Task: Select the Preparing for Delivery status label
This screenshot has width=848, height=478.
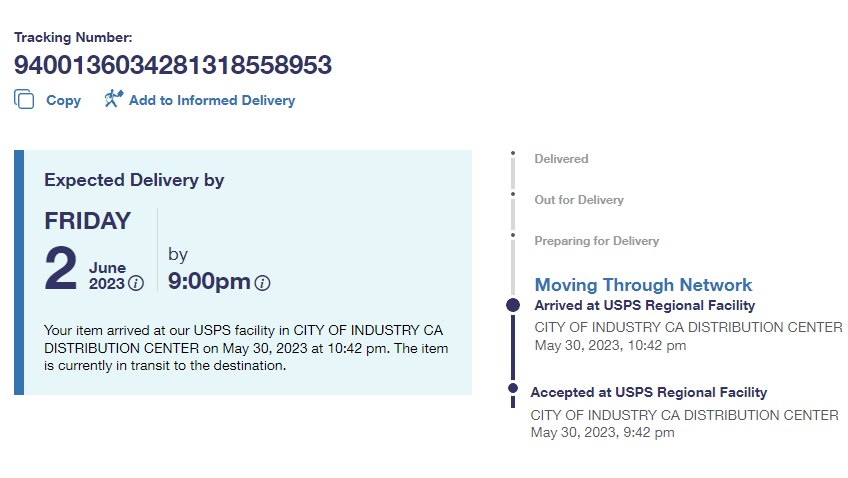Action: (x=596, y=241)
